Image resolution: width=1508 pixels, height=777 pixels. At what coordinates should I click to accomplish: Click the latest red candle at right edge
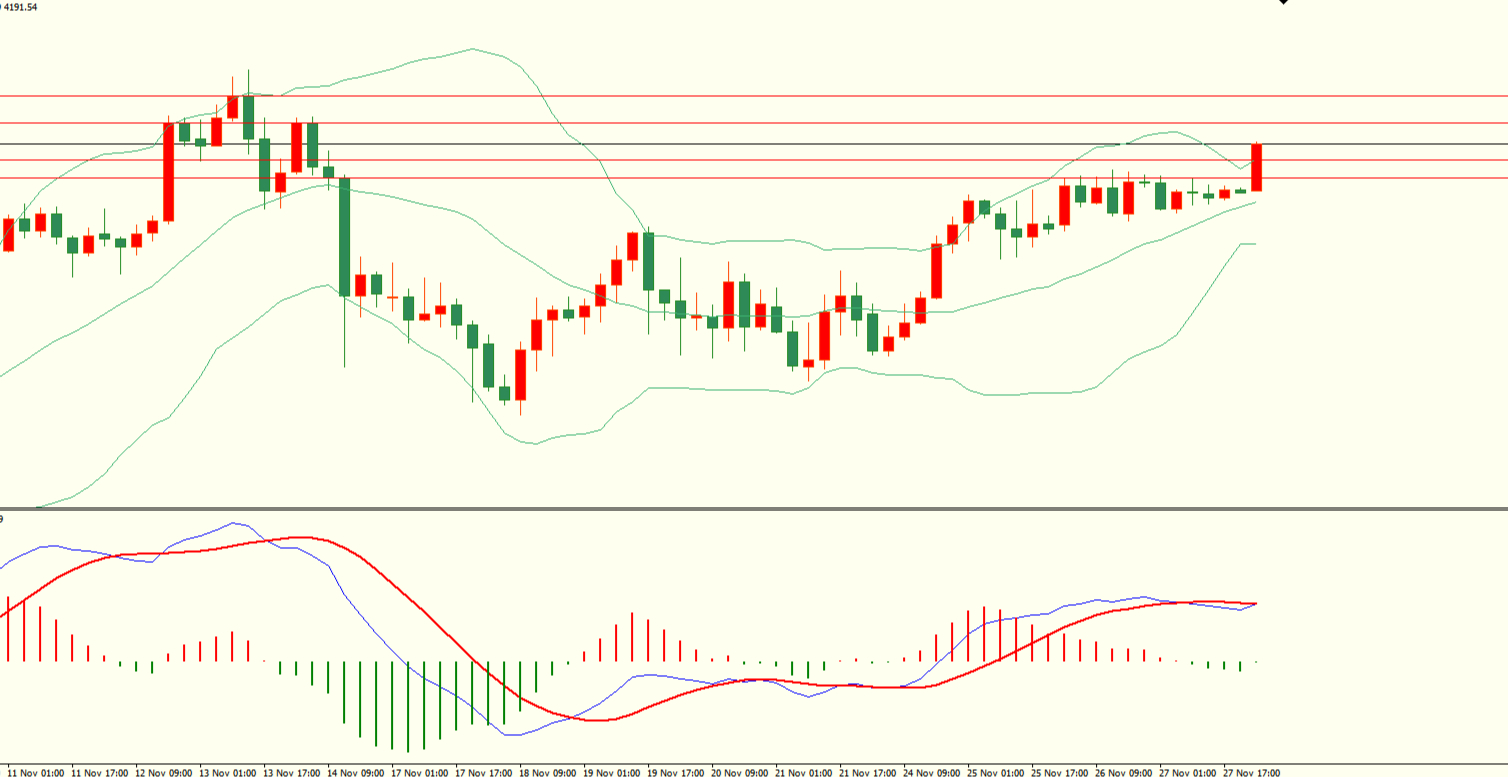1256,168
